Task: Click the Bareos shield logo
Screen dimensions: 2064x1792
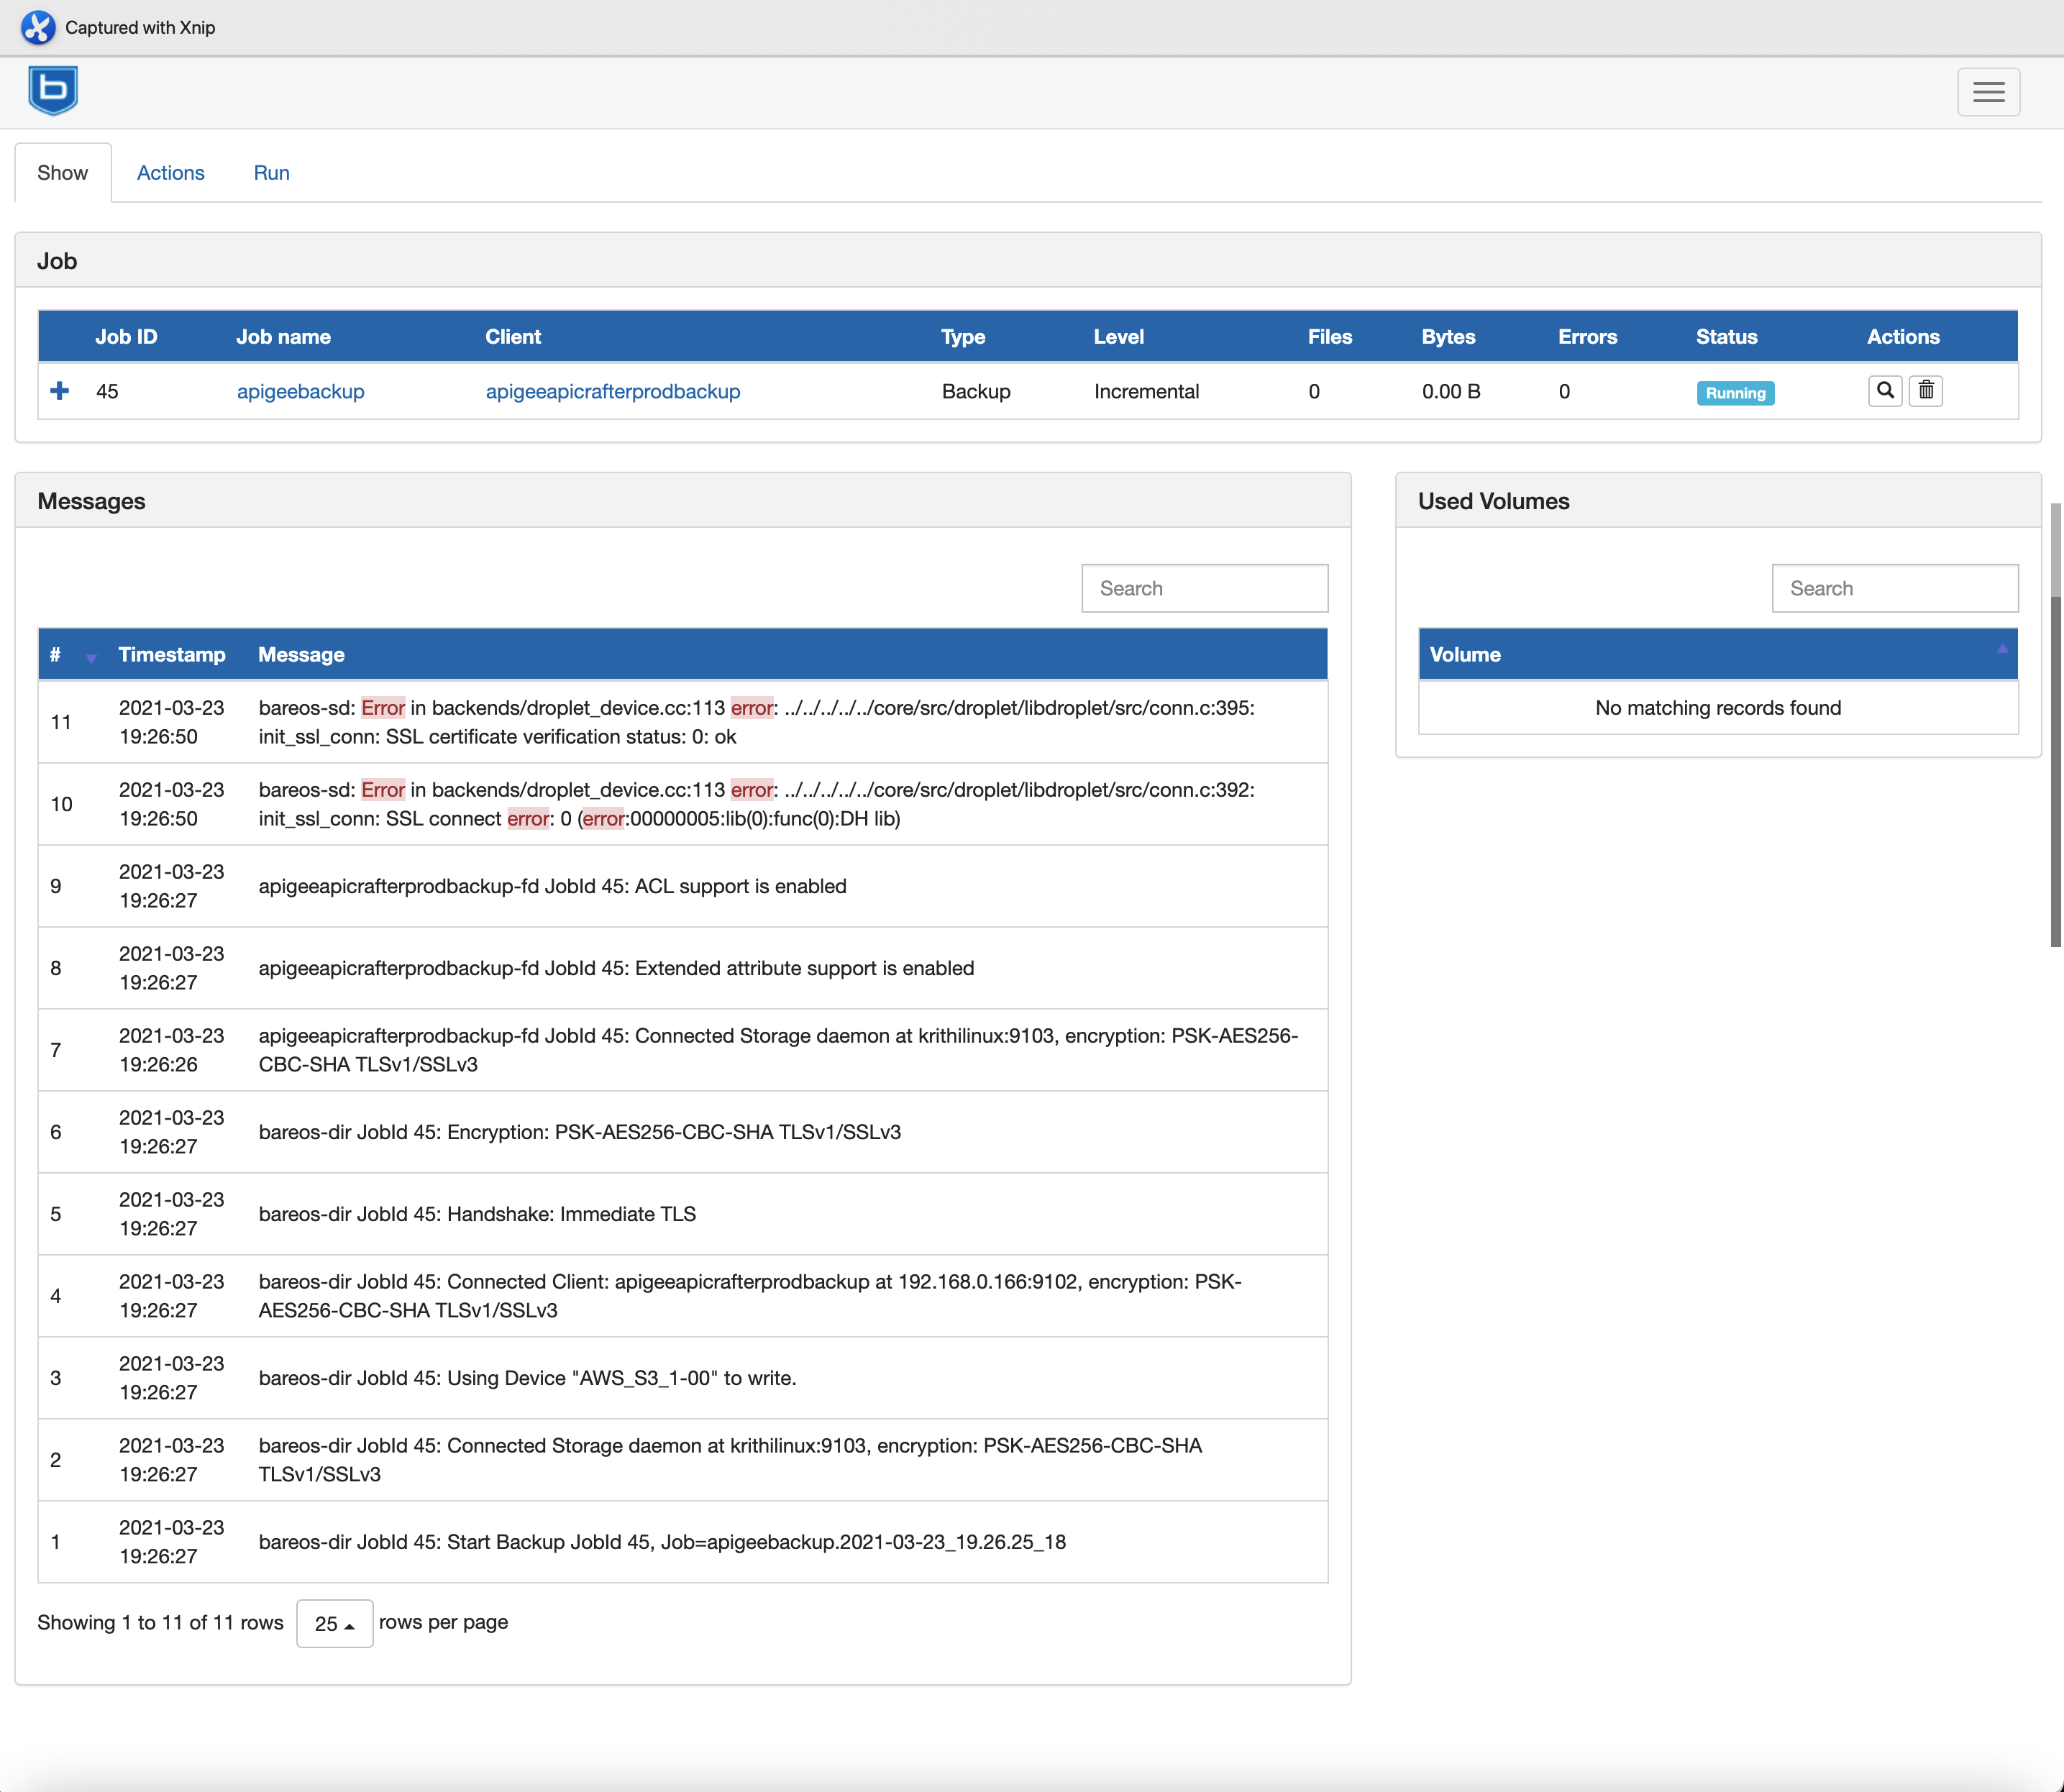Action: [53, 91]
